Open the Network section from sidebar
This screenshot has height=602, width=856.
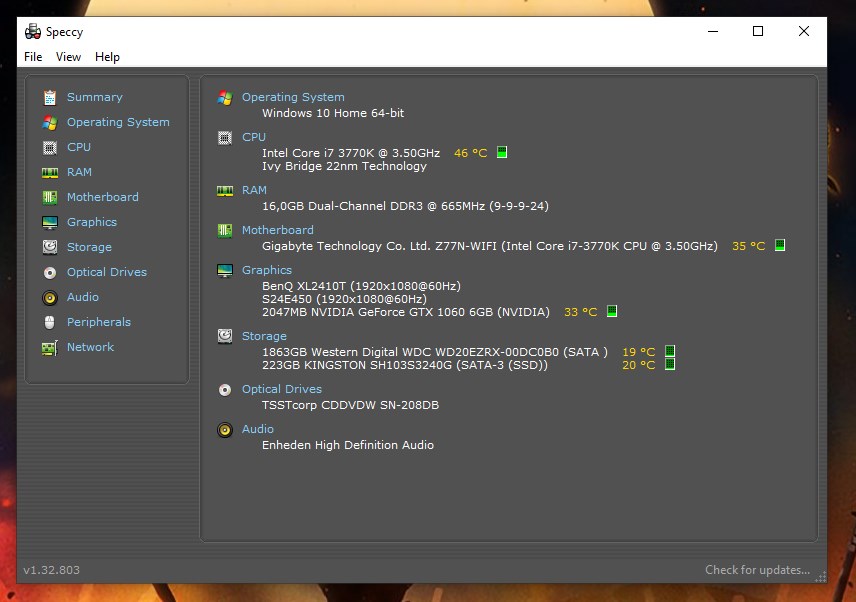pos(91,347)
